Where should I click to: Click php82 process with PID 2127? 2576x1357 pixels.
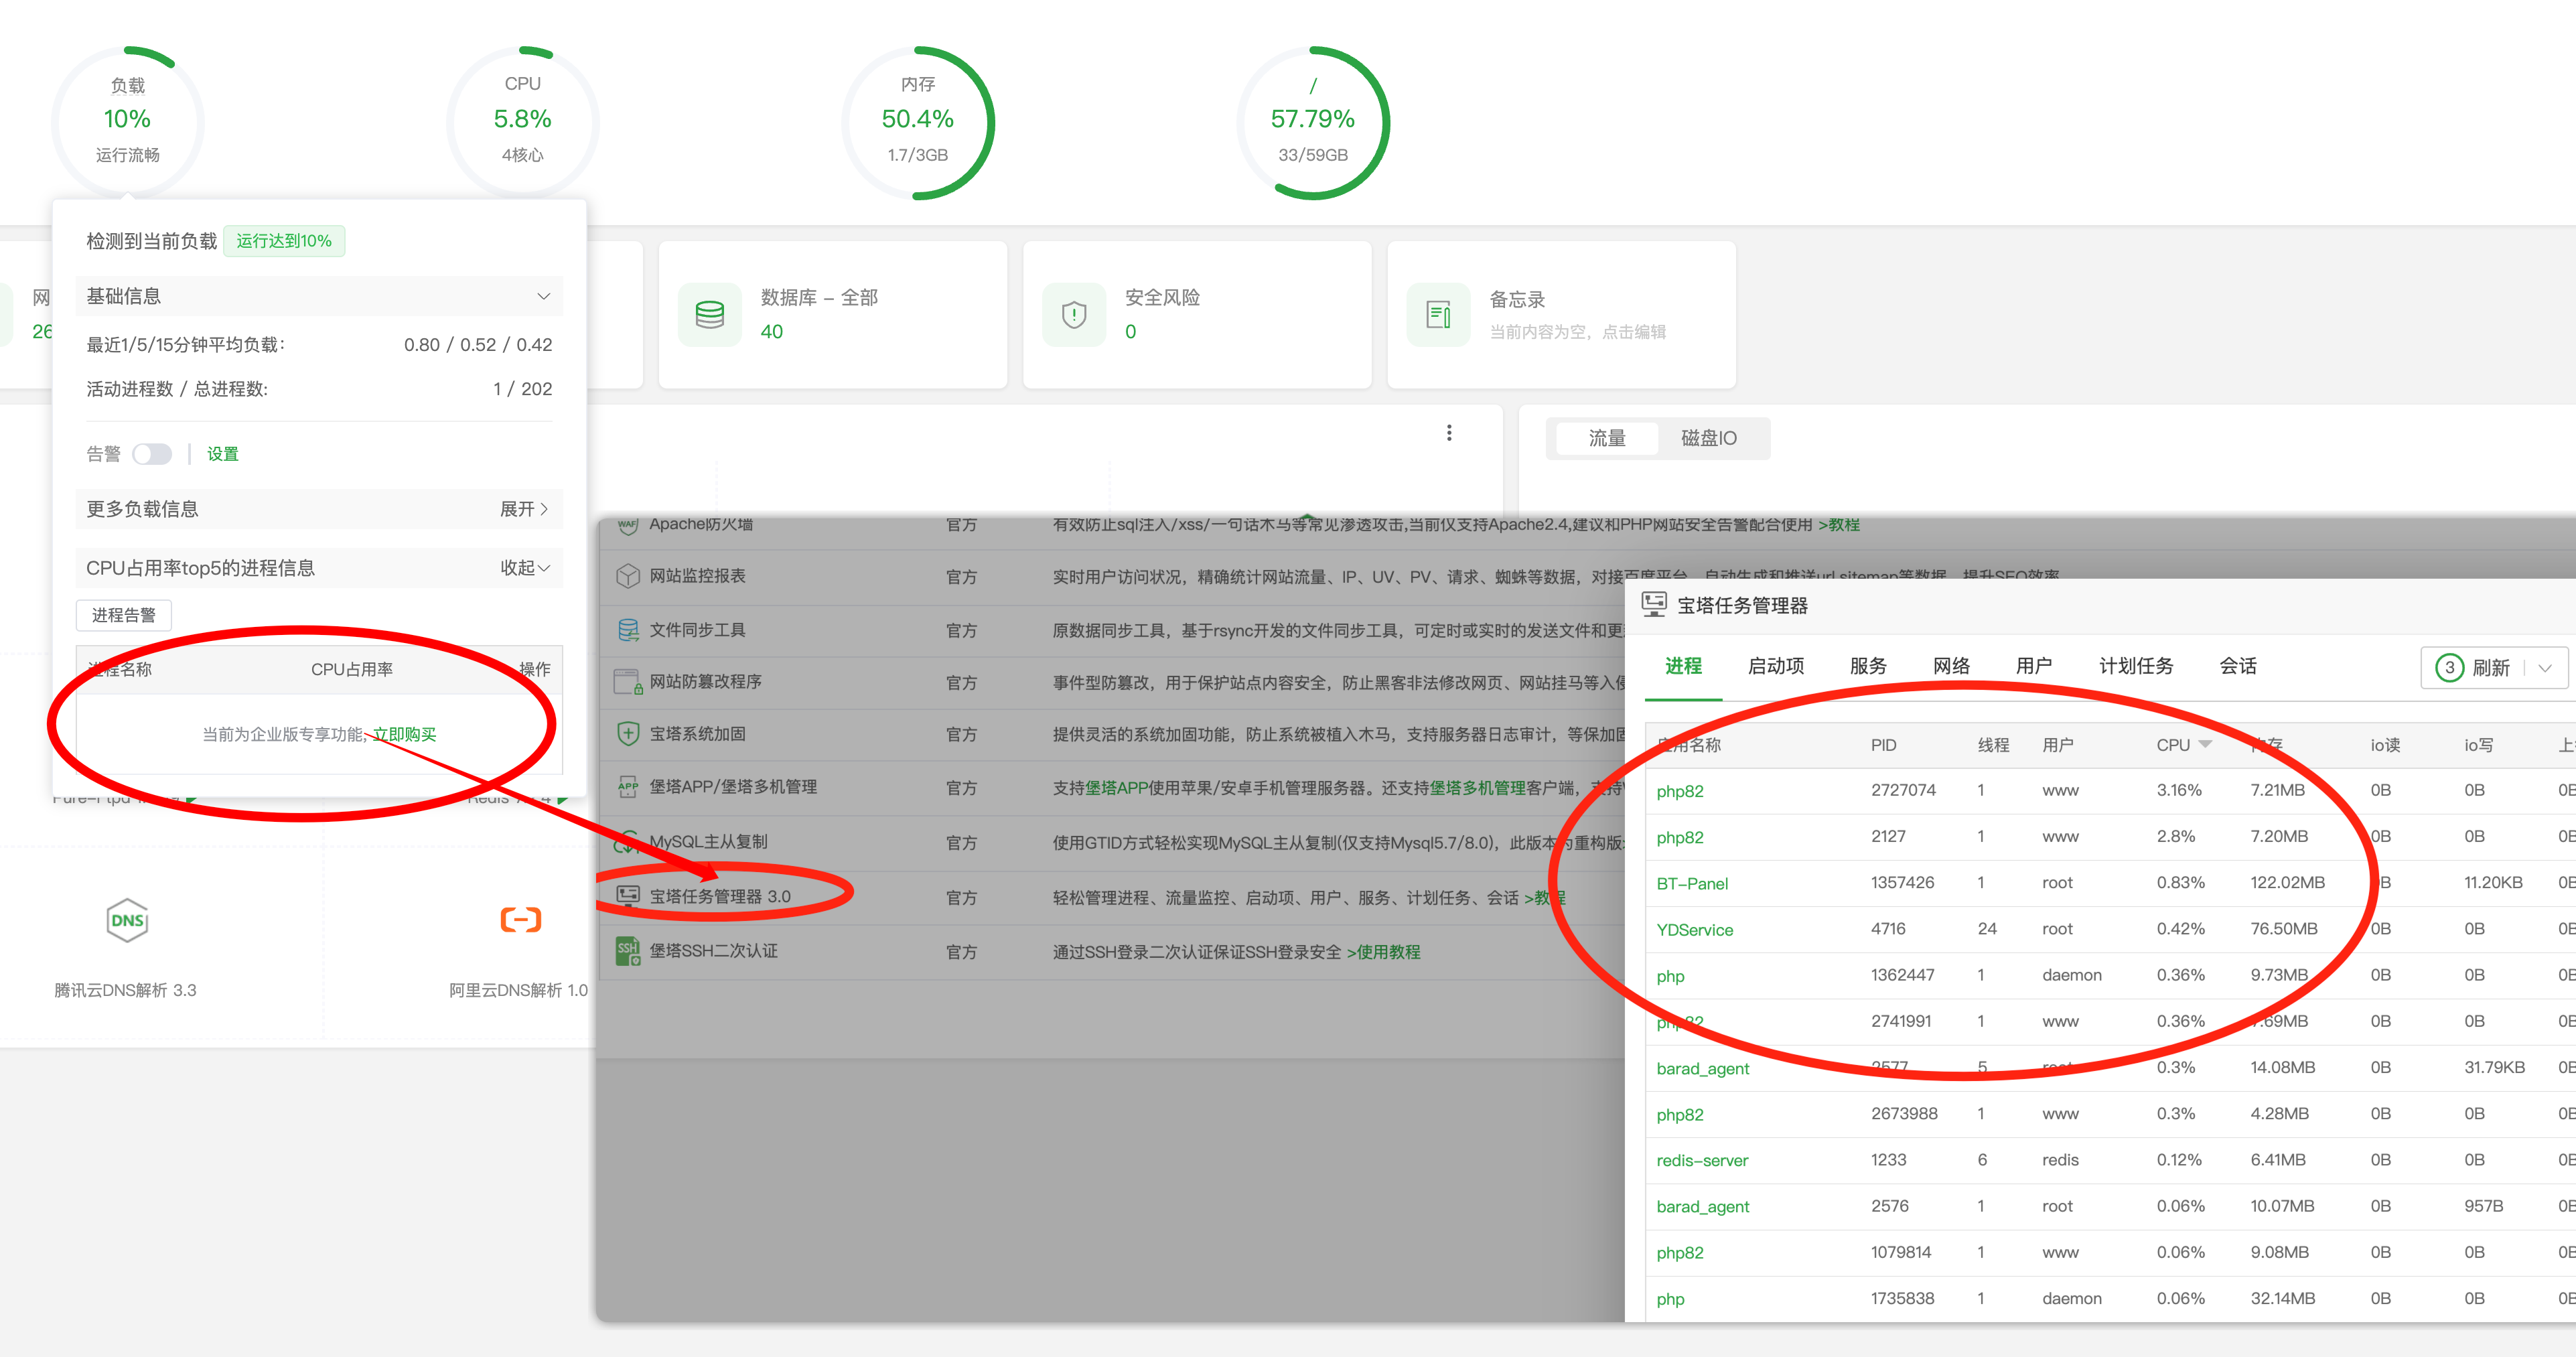[1680, 838]
